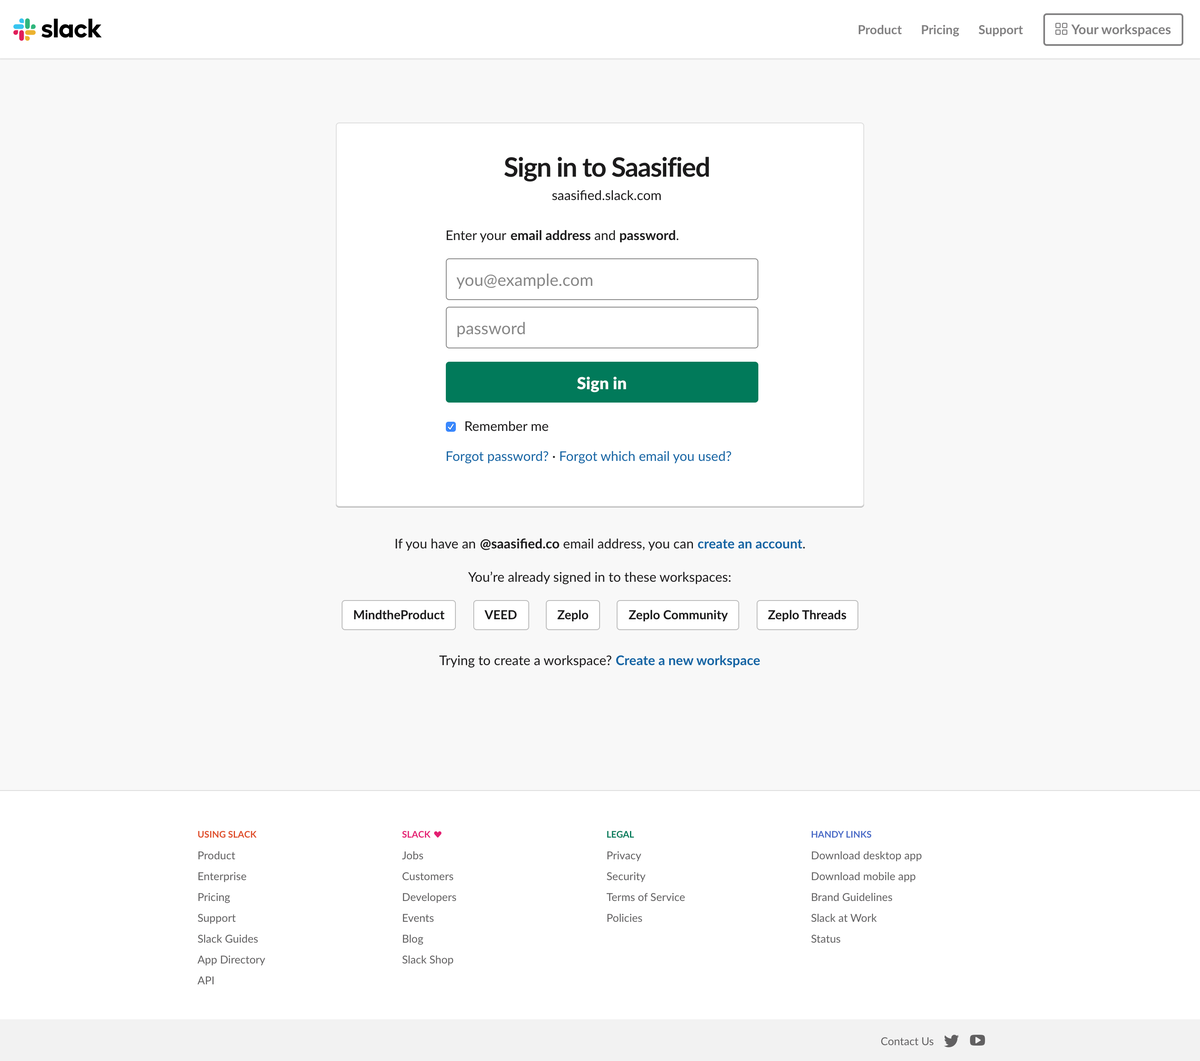Open Slack Shop footer link
Image resolution: width=1200 pixels, height=1061 pixels.
[x=428, y=960]
